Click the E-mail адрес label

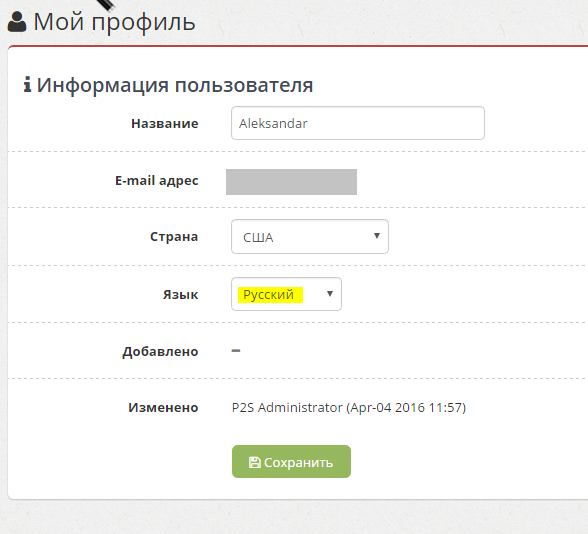157,181
